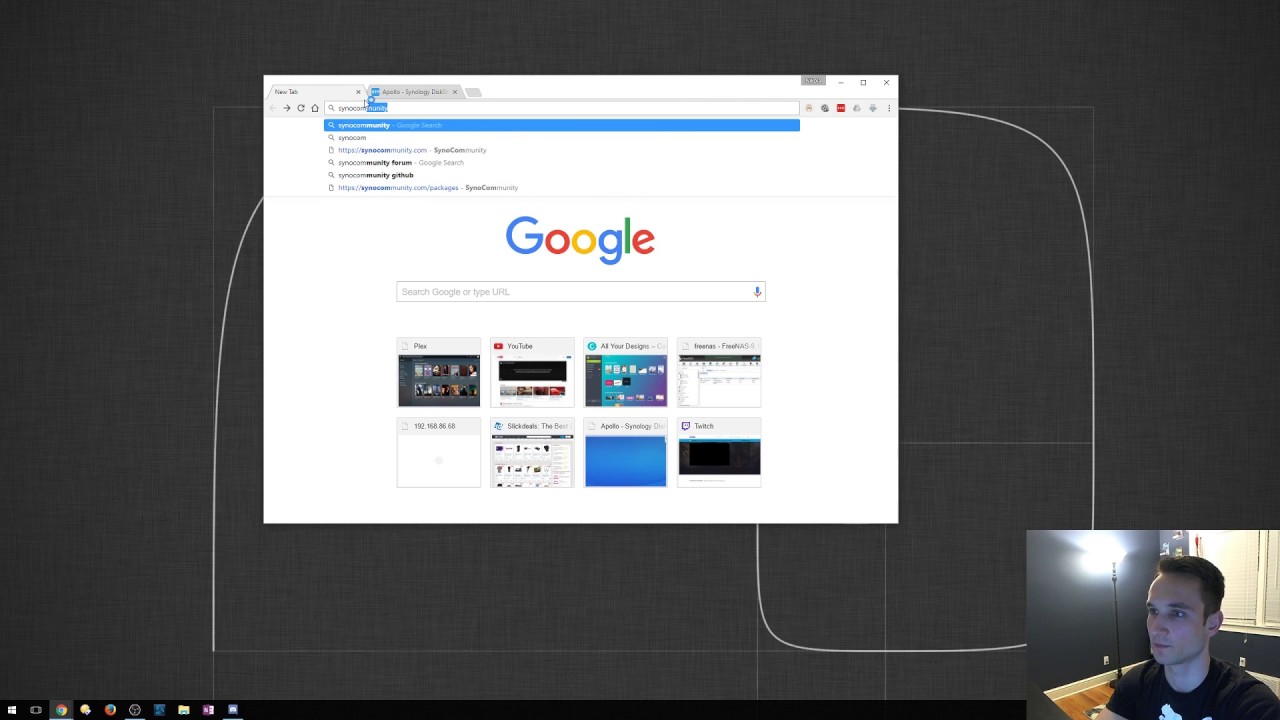
Task: Click the red extension icon in toolbar
Action: 840,108
